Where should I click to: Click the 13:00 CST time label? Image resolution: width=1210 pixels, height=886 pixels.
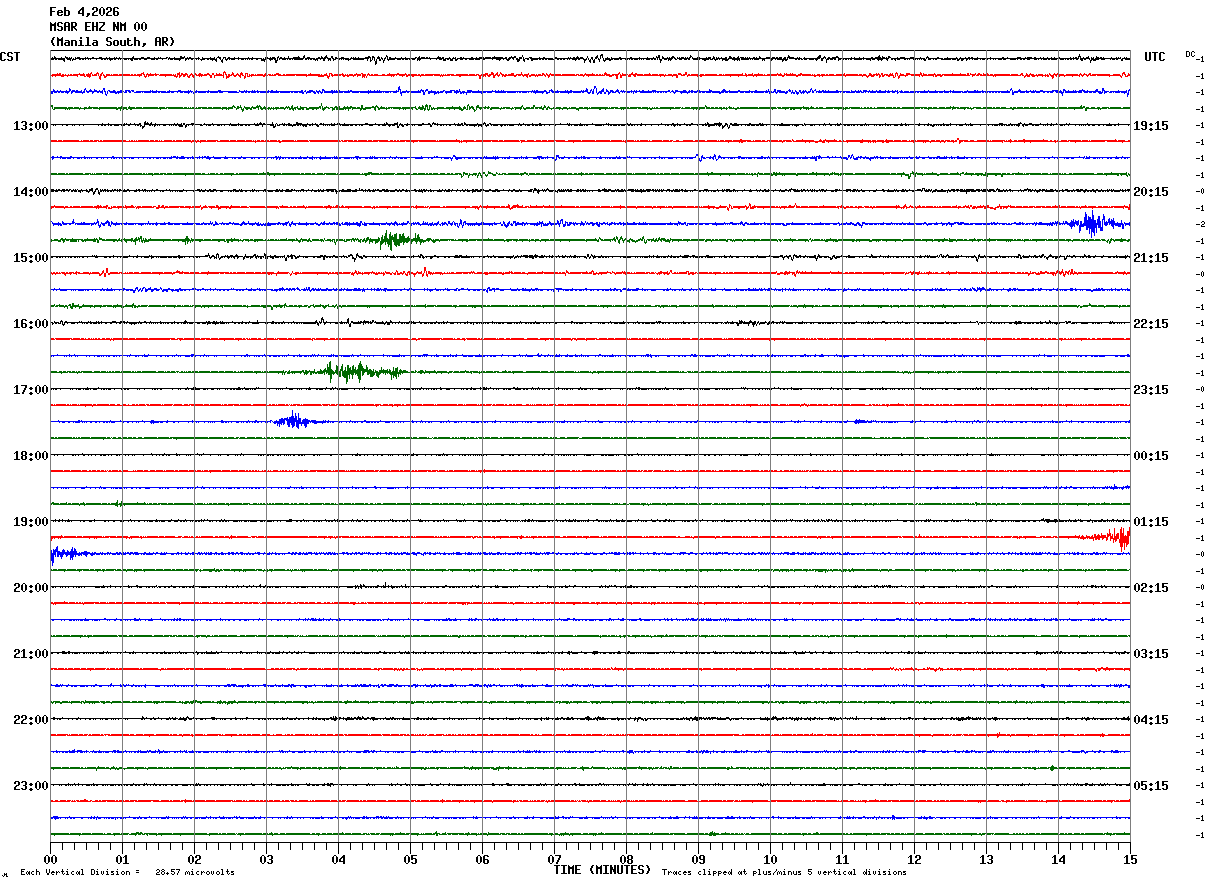(x=30, y=126)
